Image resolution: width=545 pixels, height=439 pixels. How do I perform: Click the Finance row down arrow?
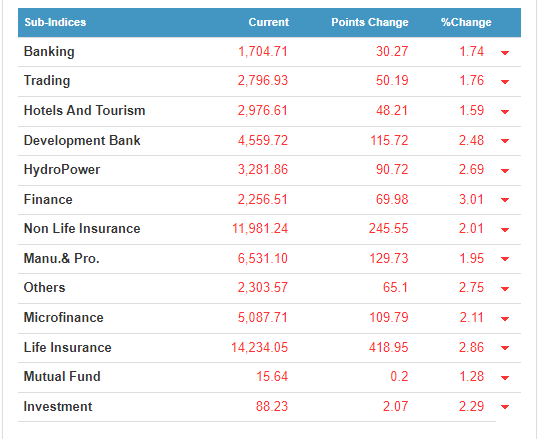pos(505,200)
